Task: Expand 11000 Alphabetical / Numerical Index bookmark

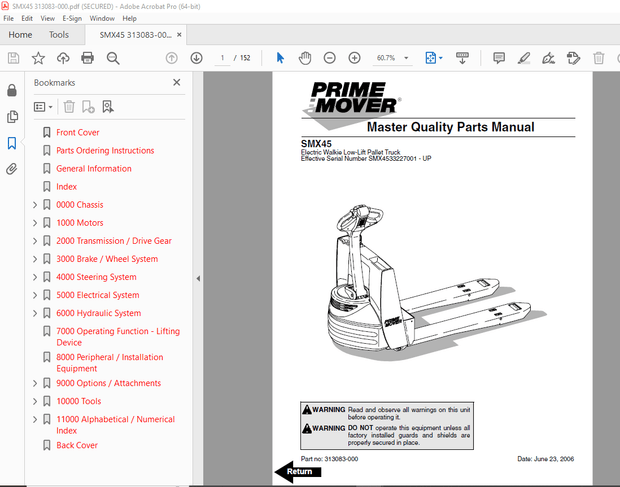Action: 35,419
